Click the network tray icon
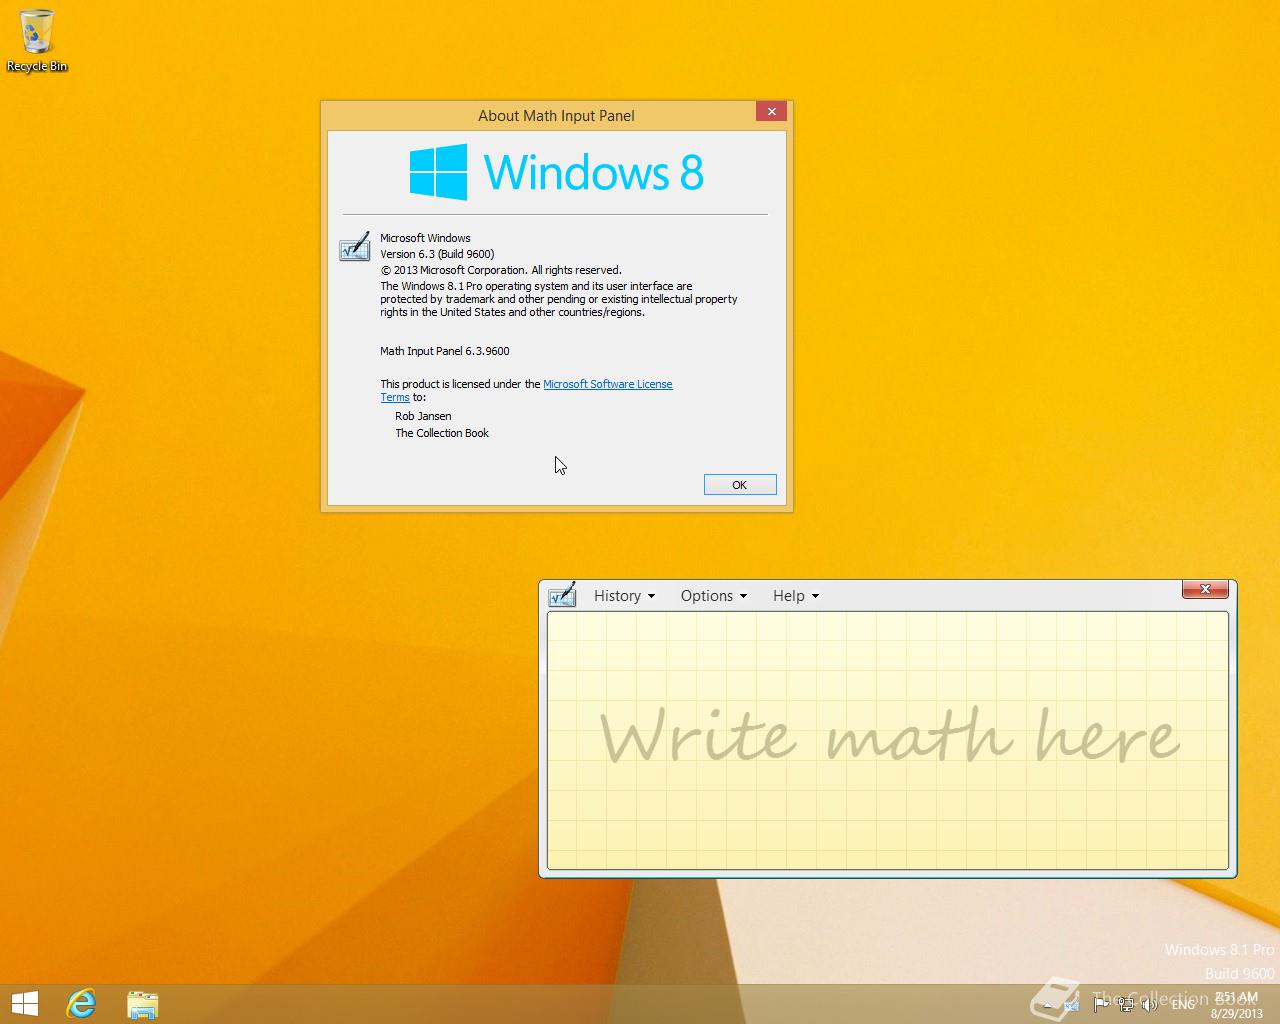Screen dimensions: 1280x1024 1126,1004
